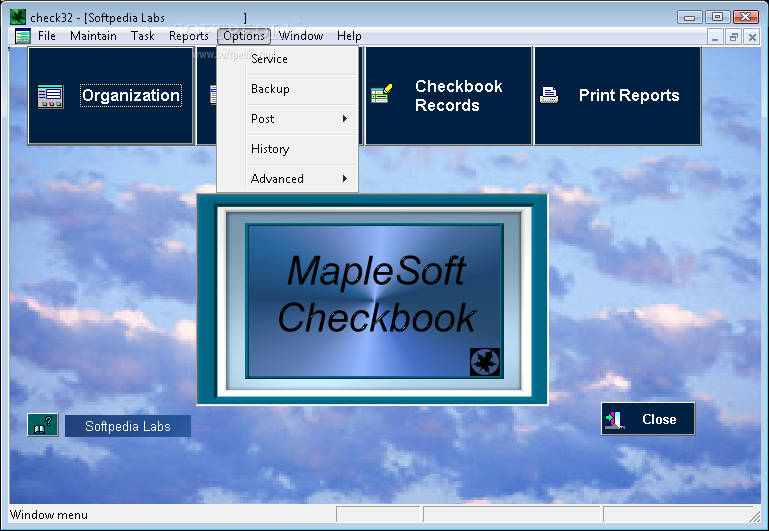
Task: Open the File menu
Action: click(47, 36)
